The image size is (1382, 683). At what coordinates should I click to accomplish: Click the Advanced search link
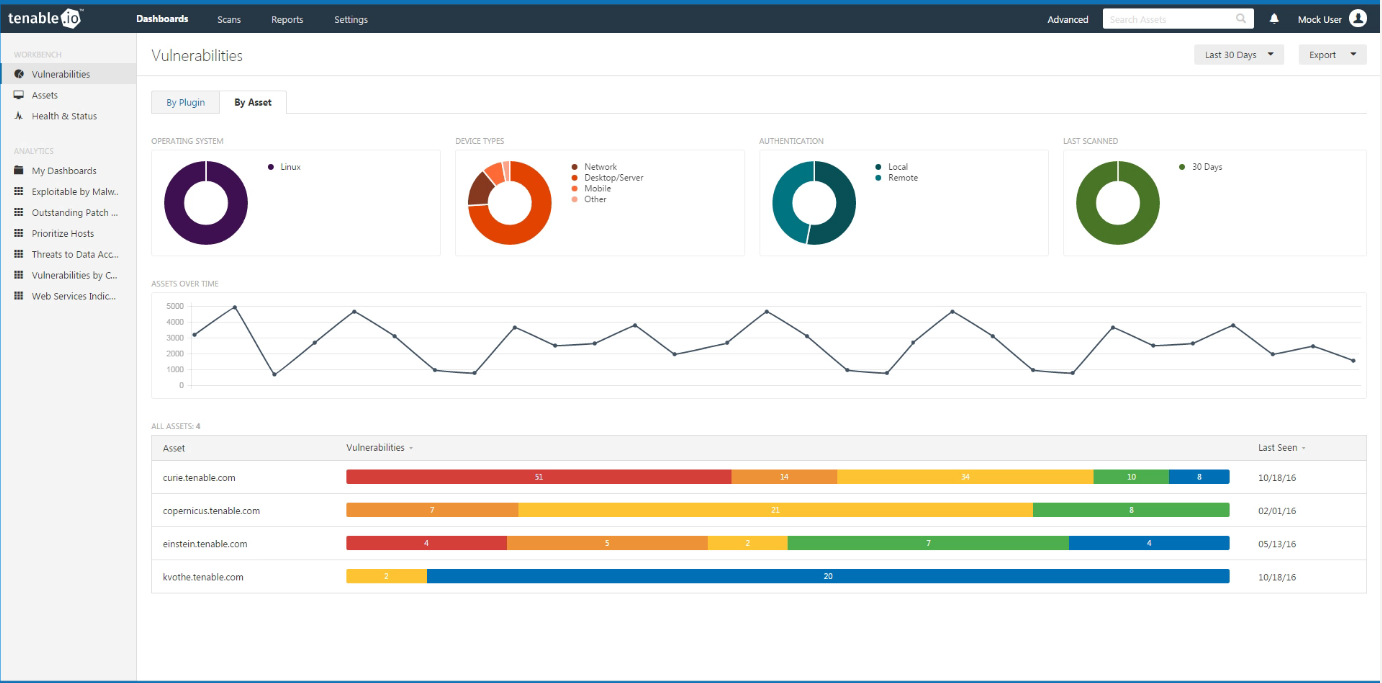pyautogui.click(x=1068, y=20)
